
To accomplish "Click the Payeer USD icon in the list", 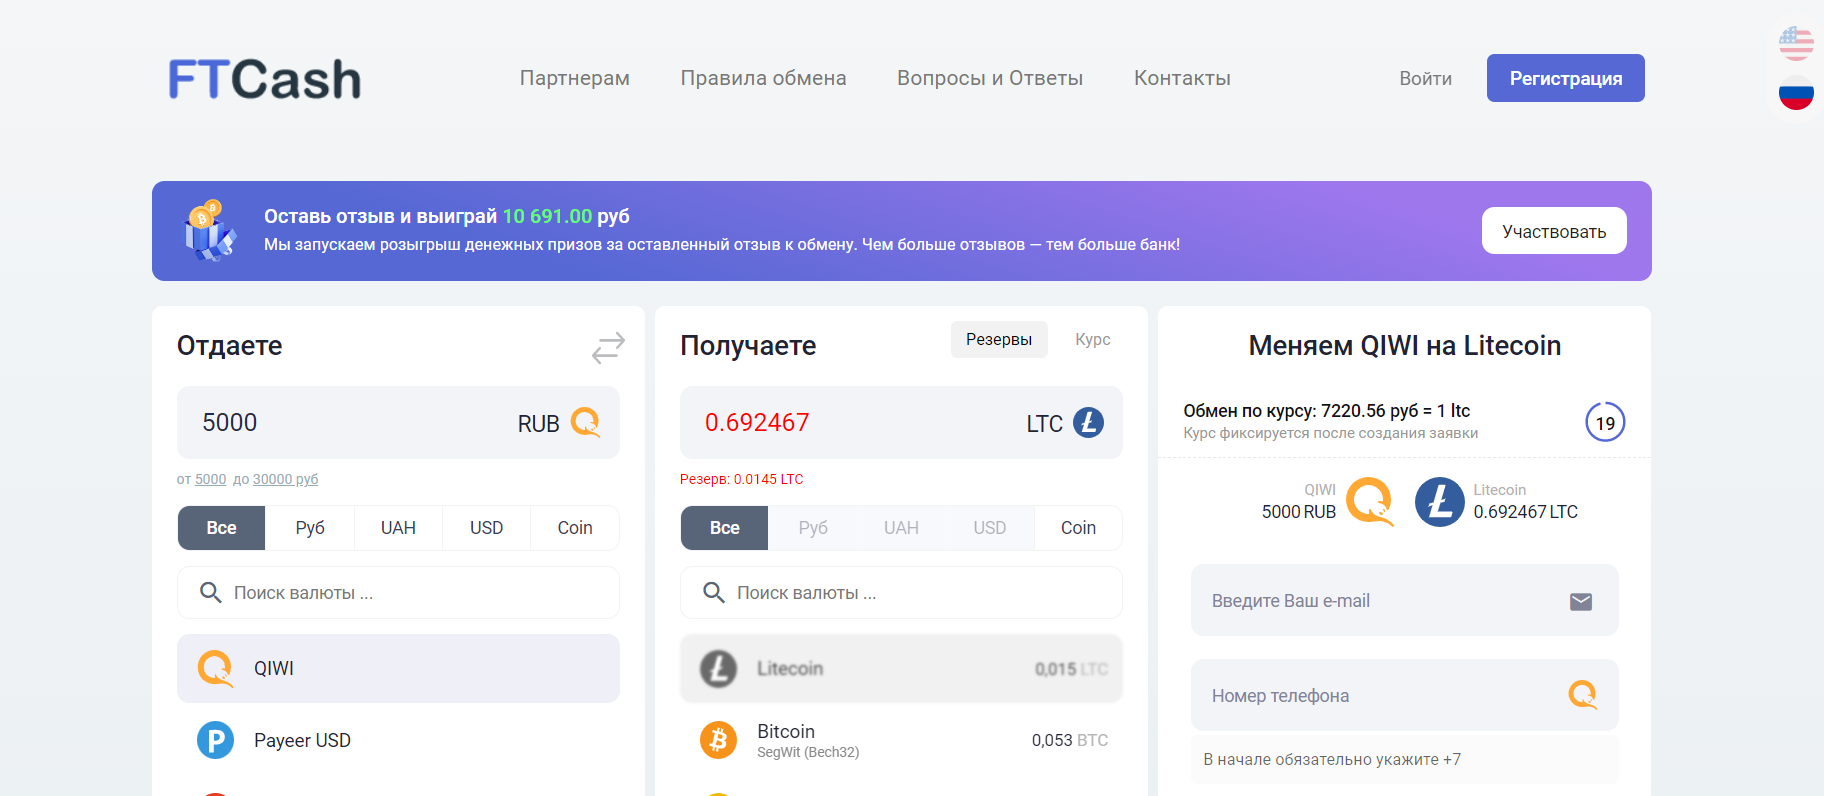I will coord(215,740).
